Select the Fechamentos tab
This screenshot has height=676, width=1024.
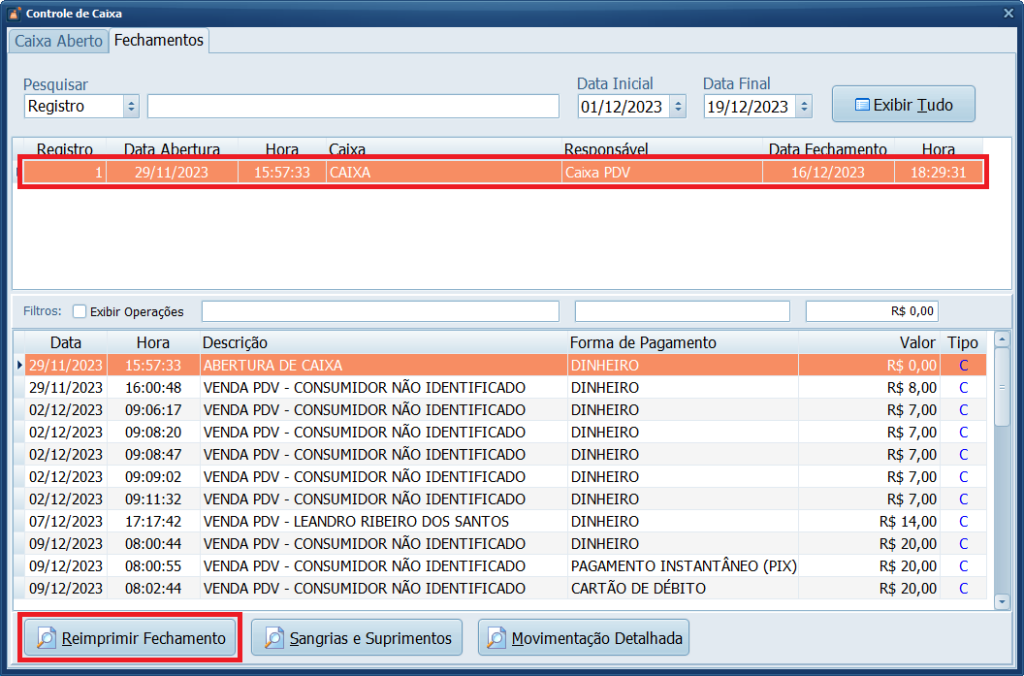pos(158,40)
